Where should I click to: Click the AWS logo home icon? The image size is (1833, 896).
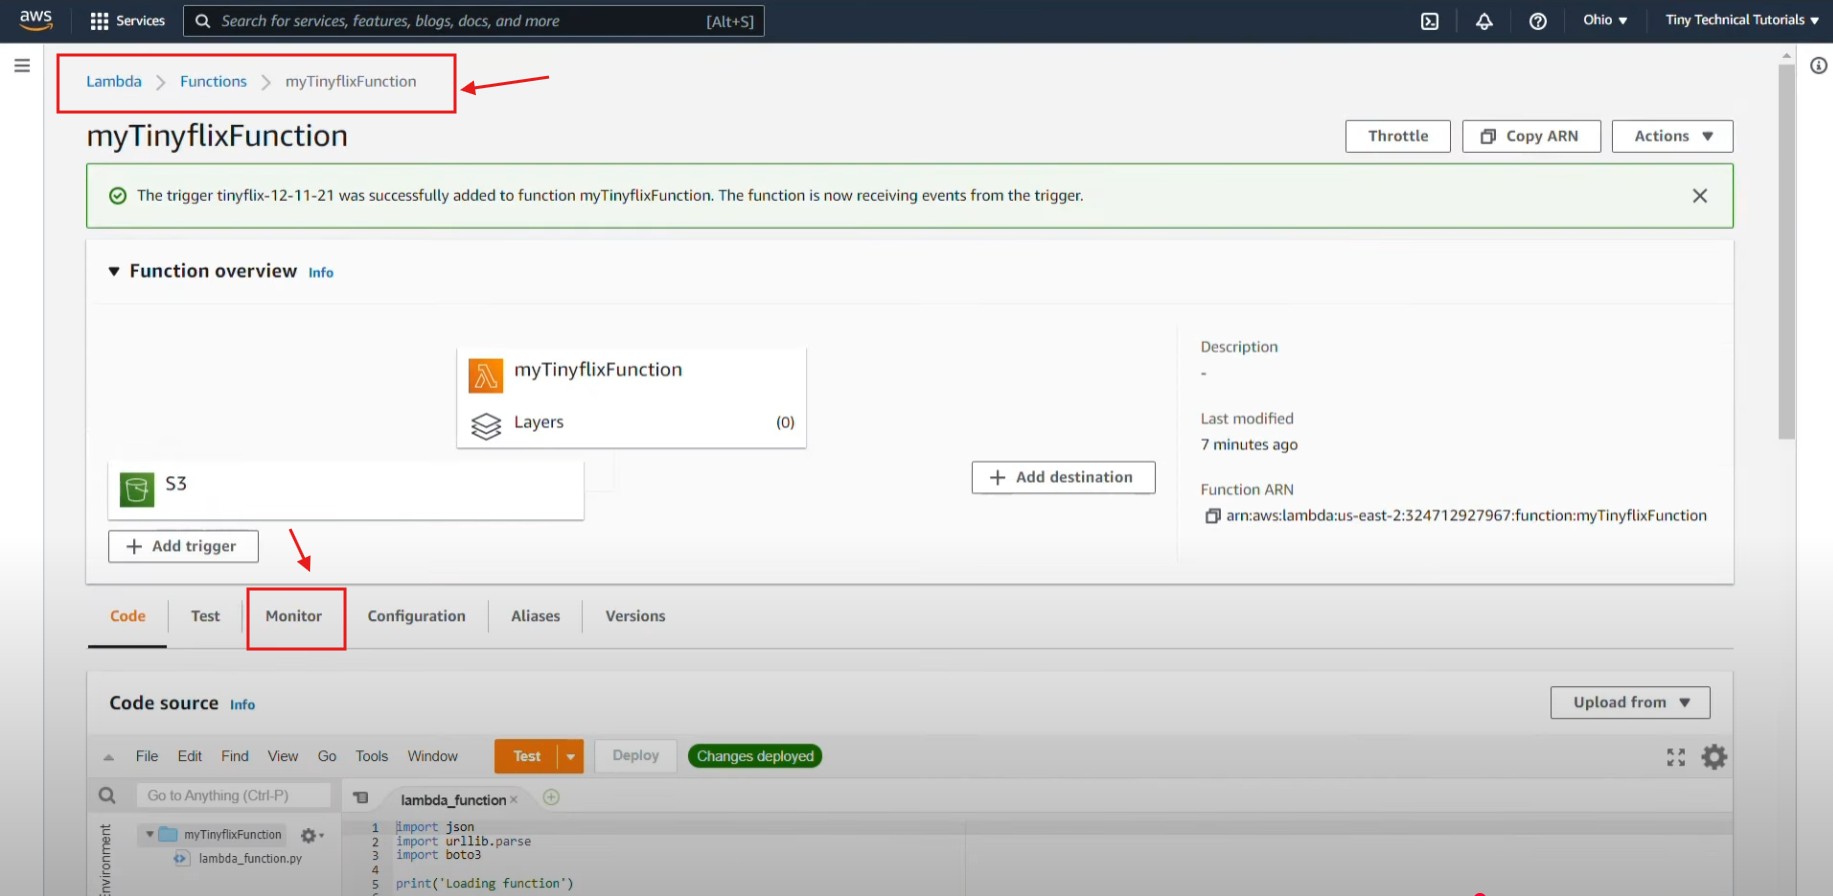coord(36,20)
